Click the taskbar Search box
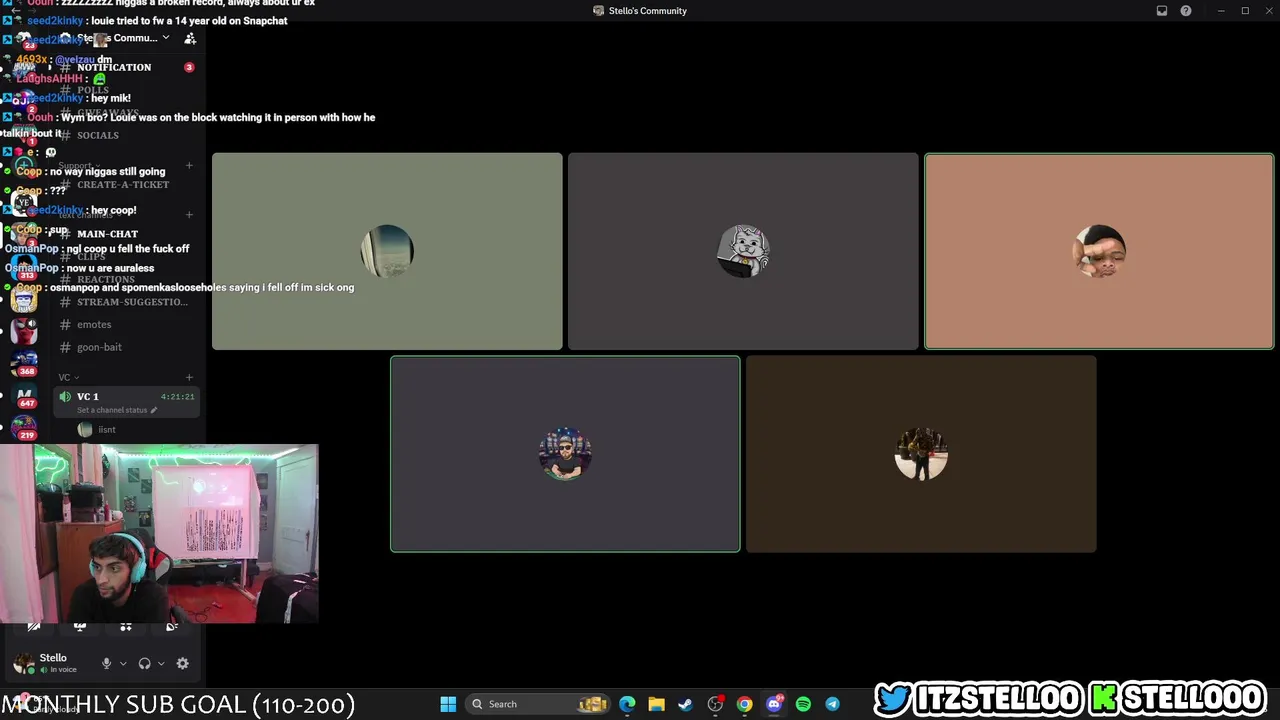This screenshot has width=1280, height=720. point(540,704)
